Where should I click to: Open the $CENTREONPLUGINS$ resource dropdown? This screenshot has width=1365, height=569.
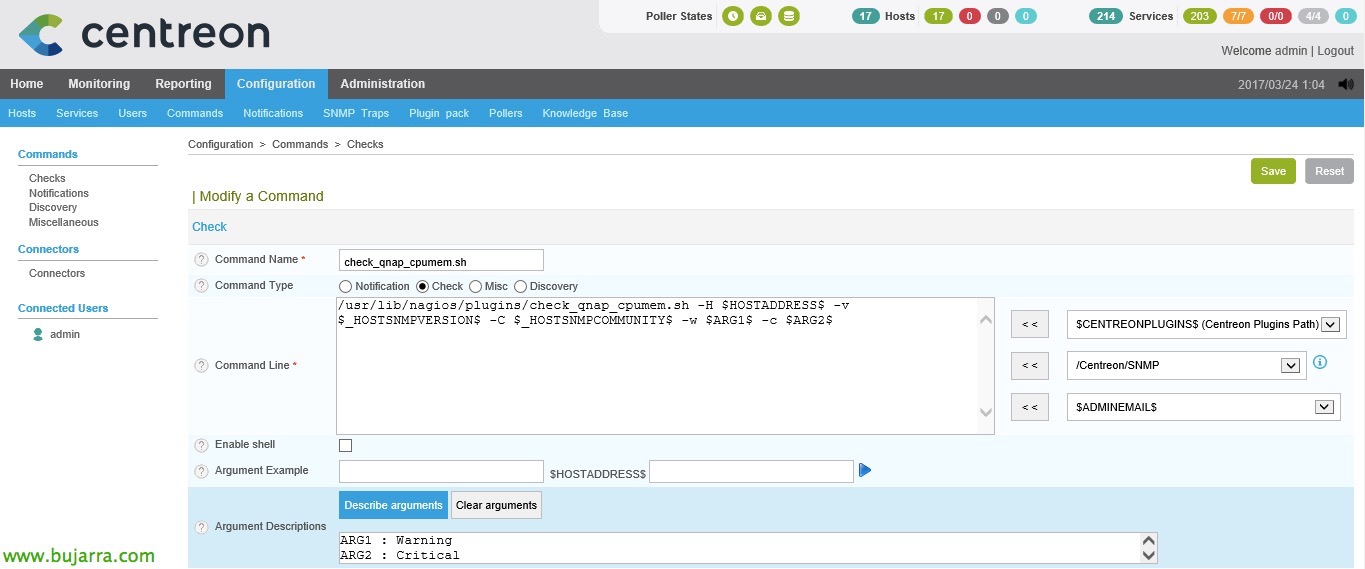pos(1207,324)
